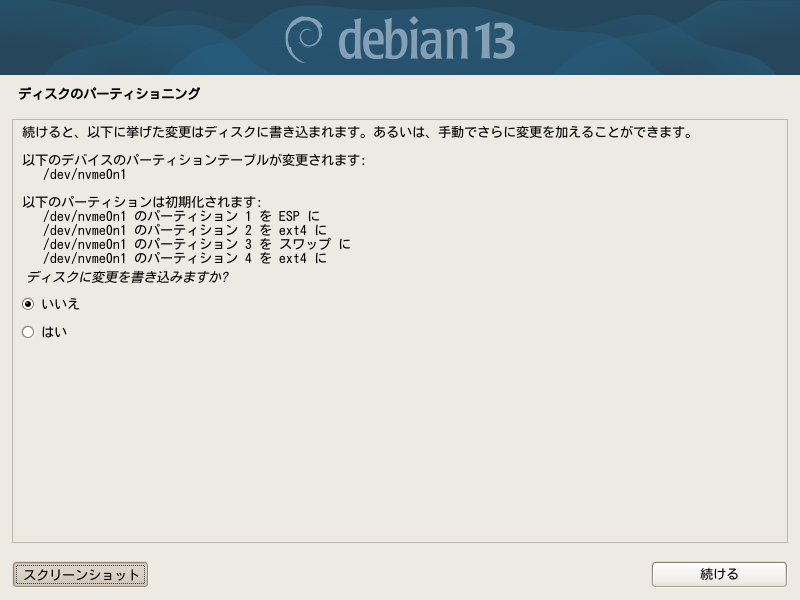Click the Debian swirl logo

click(x=303, y=39)
